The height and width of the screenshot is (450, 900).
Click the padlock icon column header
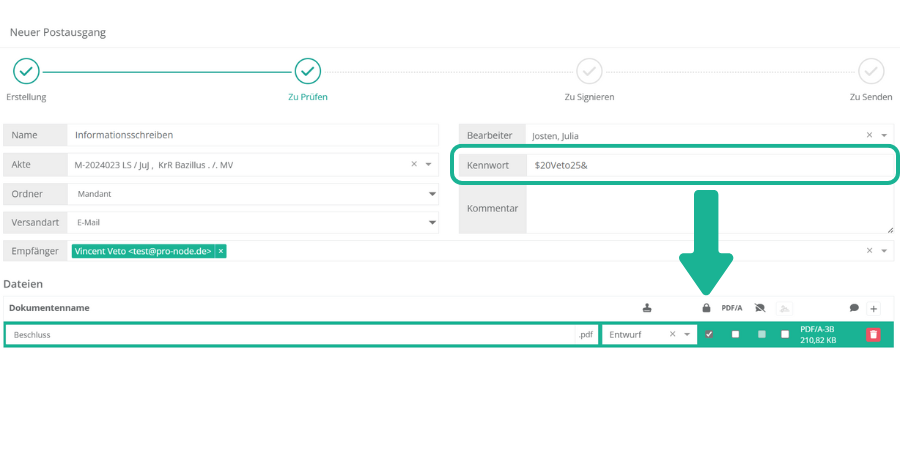[707, 309]
